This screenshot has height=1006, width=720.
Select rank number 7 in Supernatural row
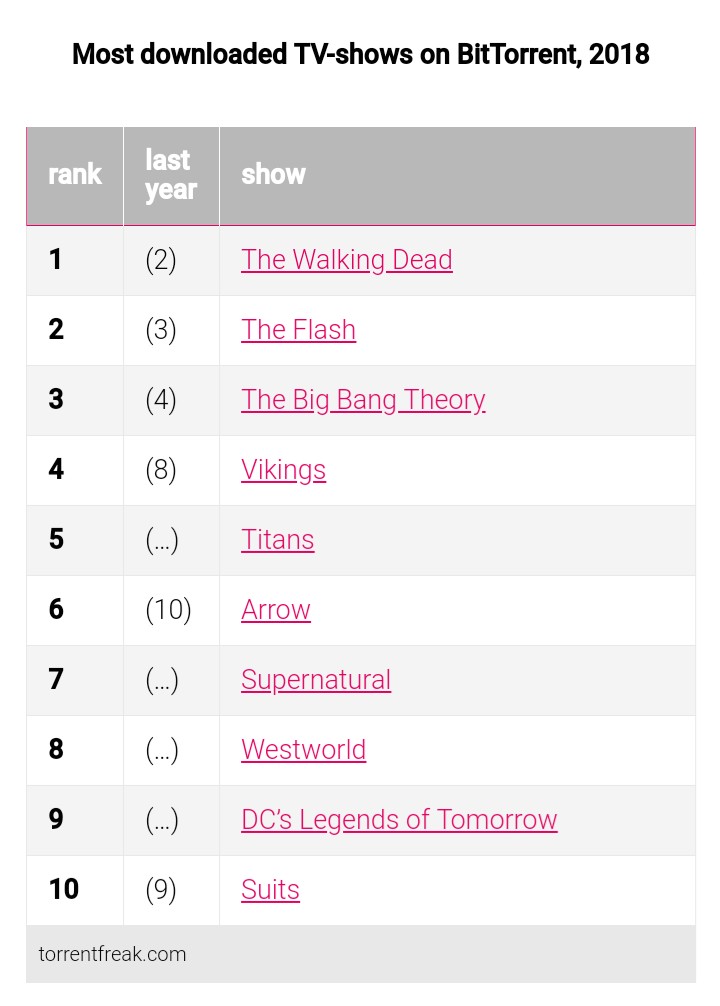click(x=56, y=680)
